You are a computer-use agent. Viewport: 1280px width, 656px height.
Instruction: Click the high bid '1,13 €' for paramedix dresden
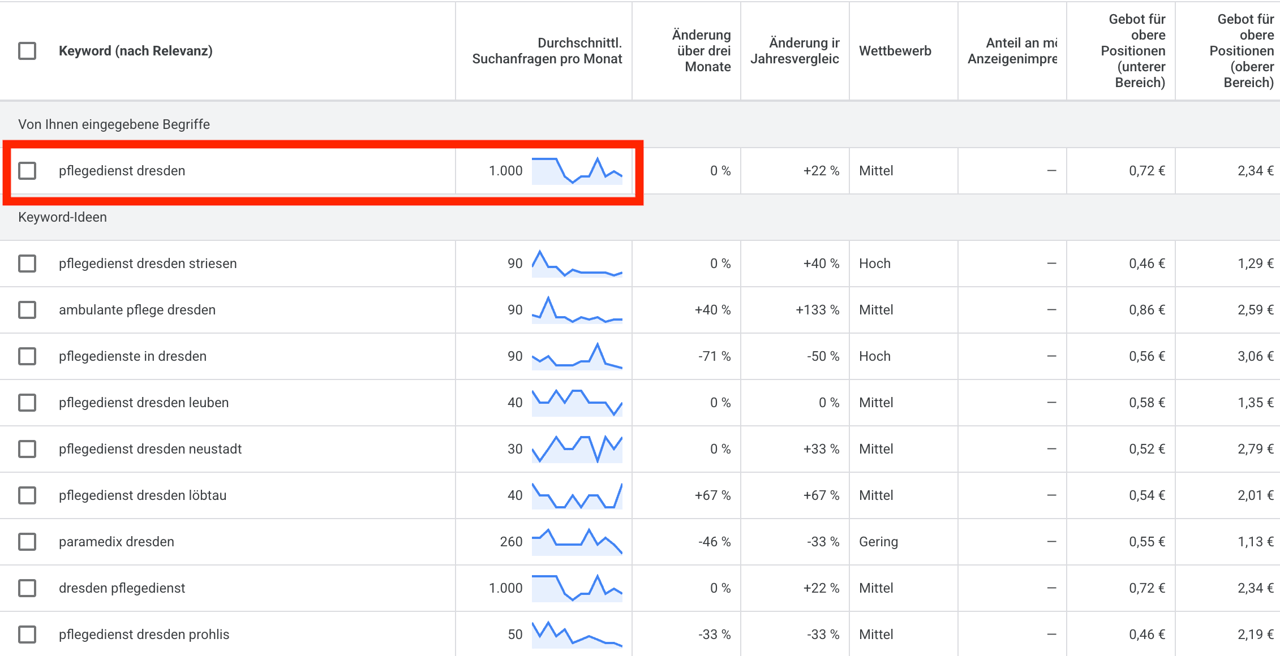pyautogui.click(x=1256, y=542)
